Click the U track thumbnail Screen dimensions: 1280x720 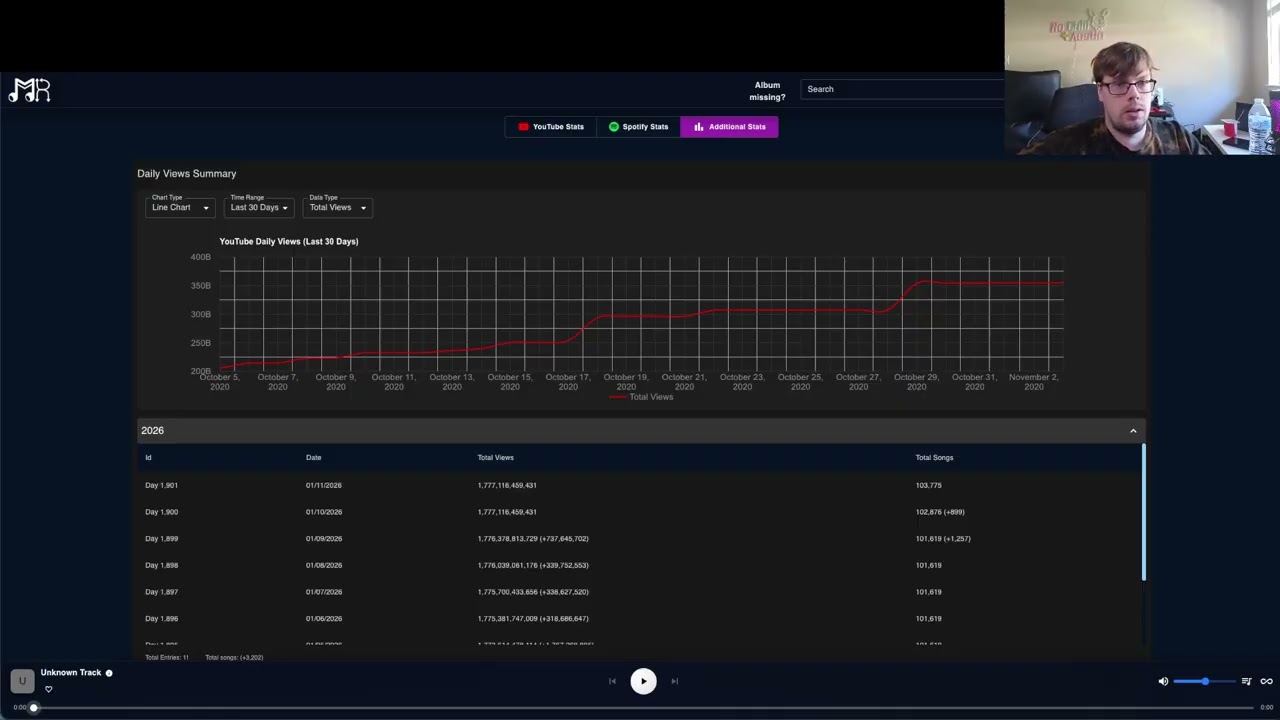coord(22,681)
